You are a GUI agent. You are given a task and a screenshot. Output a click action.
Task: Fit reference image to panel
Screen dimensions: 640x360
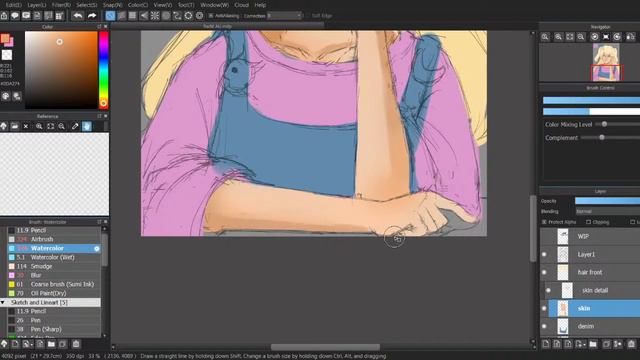tap(51, 126)
